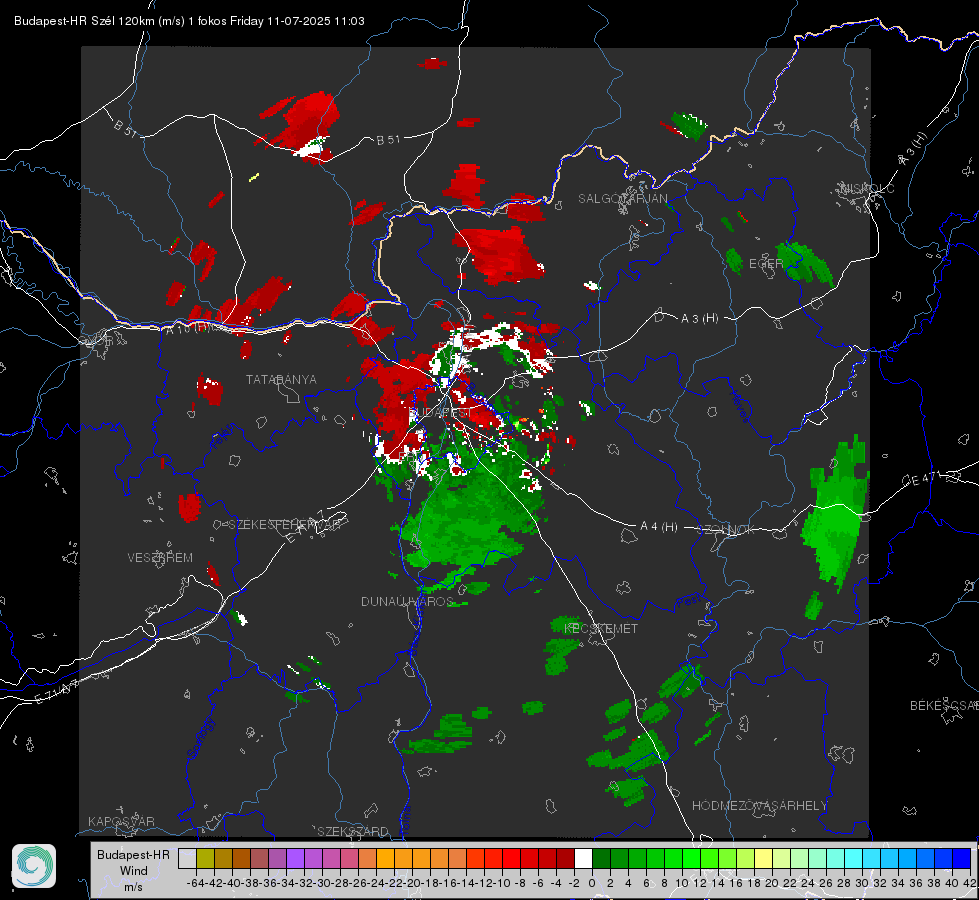Click the large red echo south of Salgótarján border
This screenshot has height=900, width=979.
[x=501, y=255]
